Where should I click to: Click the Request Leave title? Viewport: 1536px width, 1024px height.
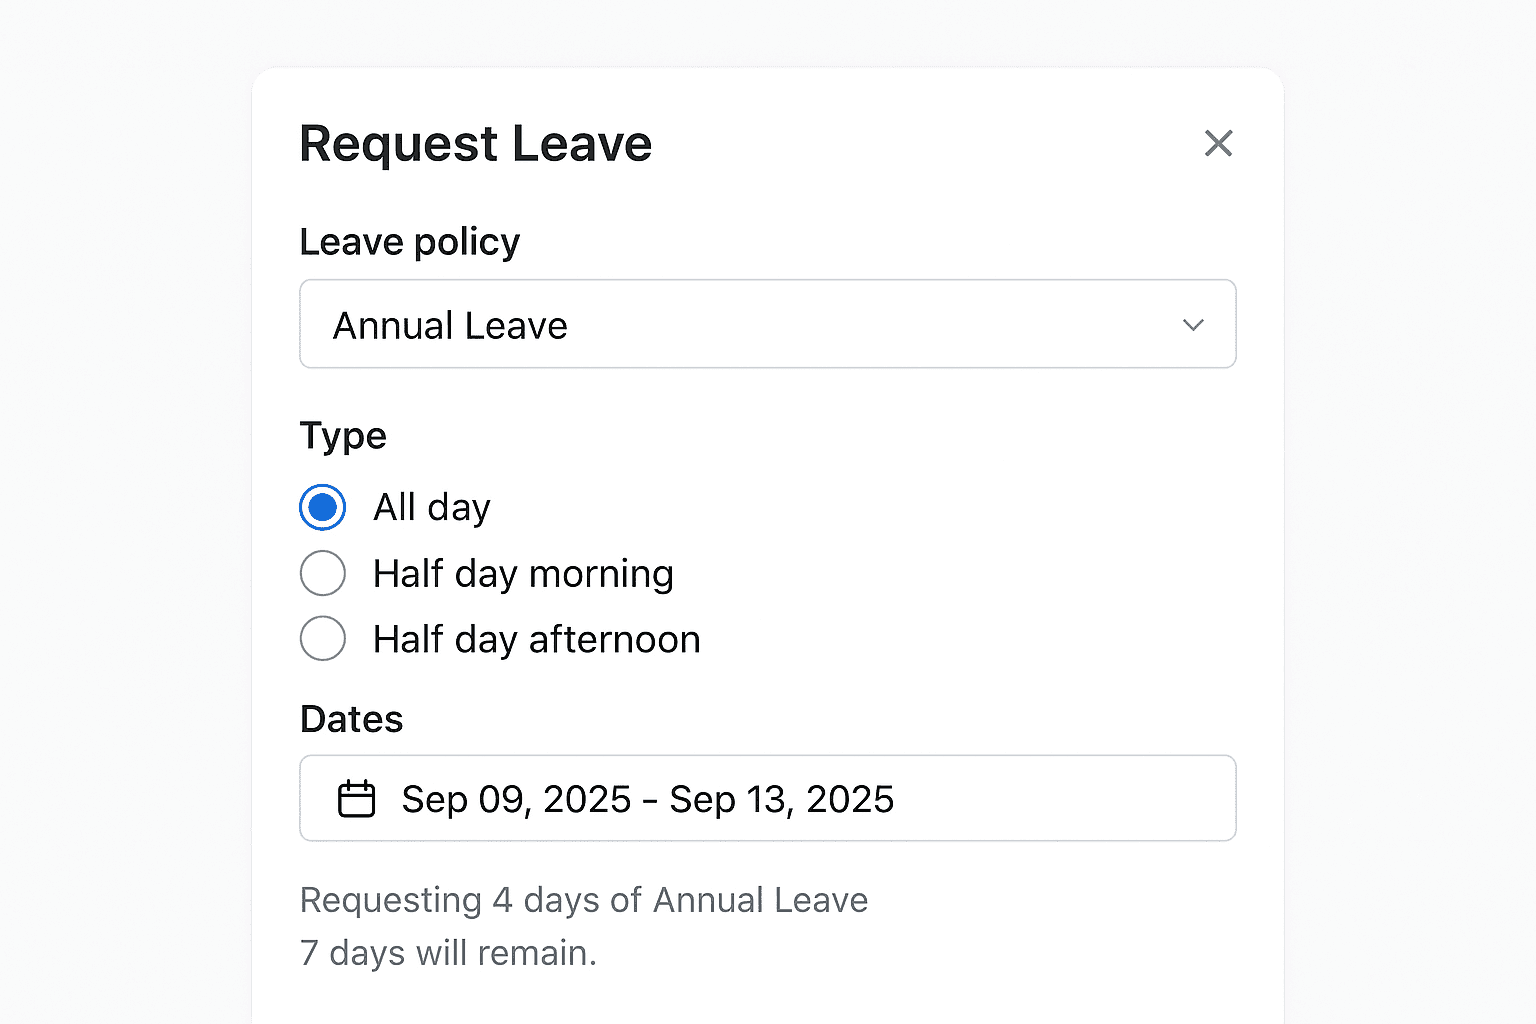tap(476, 143)
